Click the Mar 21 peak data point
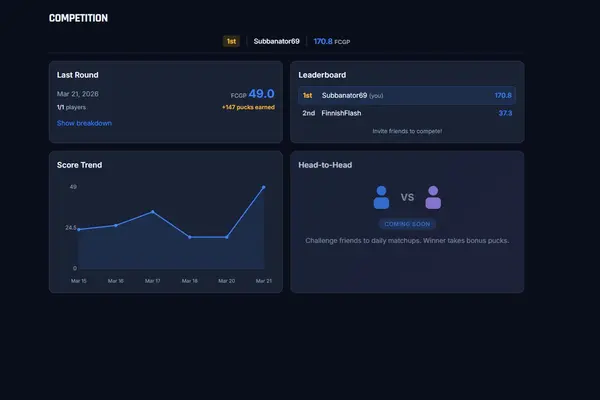The width and height of the screenshot is (600, 400). pos(264,187)
